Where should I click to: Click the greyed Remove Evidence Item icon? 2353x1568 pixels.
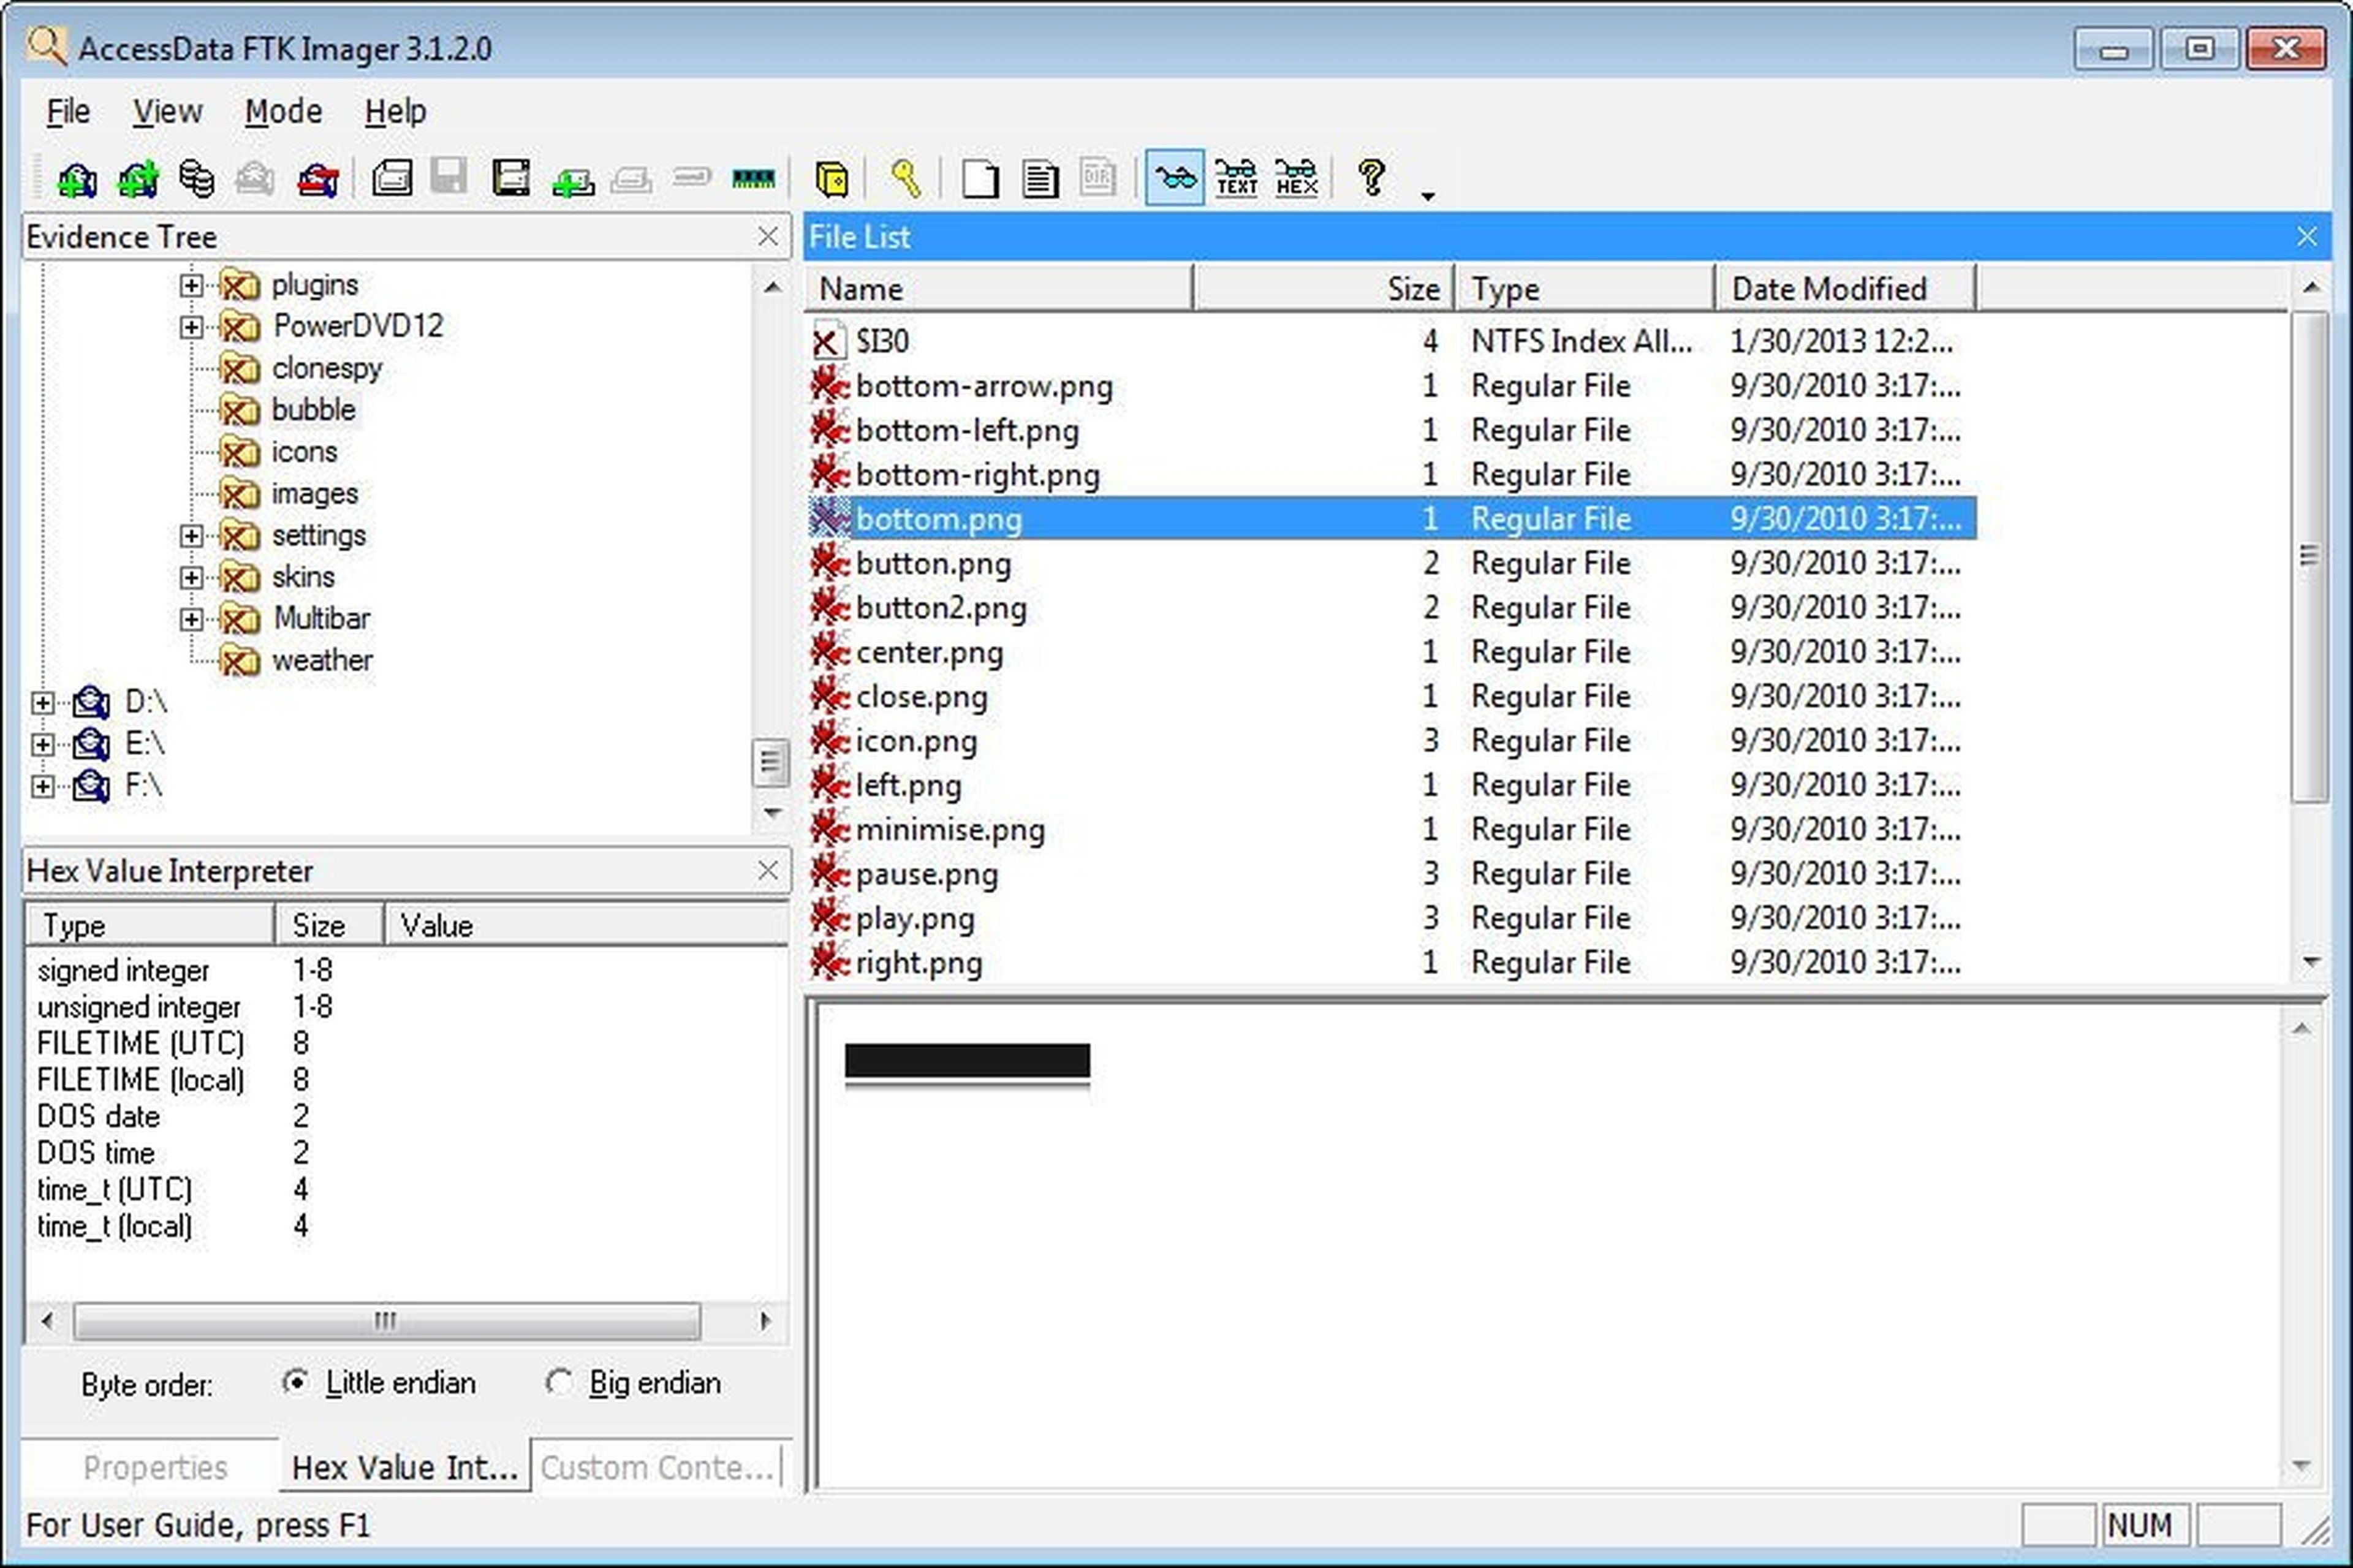[255, 179]
